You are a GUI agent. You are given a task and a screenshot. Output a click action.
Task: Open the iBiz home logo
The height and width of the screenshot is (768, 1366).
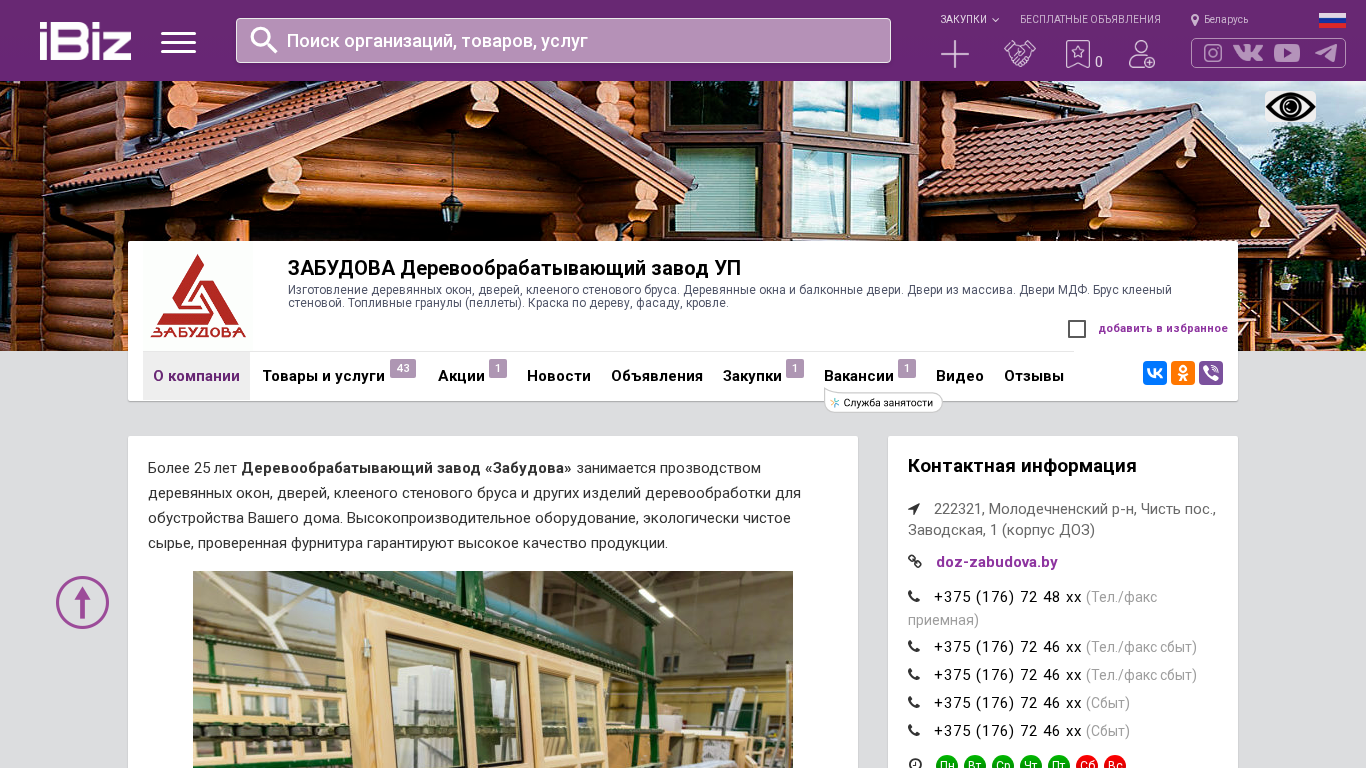[85, 41]
